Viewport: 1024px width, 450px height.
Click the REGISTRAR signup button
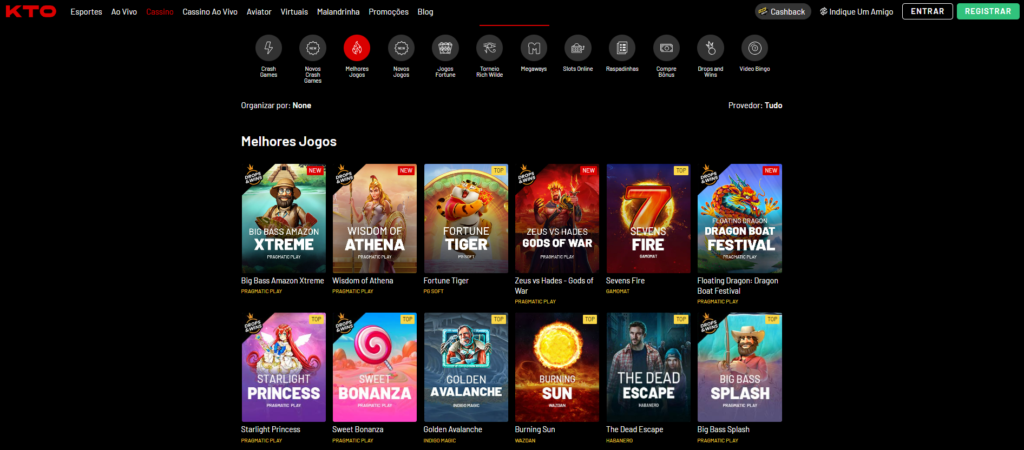click(988, 11)
